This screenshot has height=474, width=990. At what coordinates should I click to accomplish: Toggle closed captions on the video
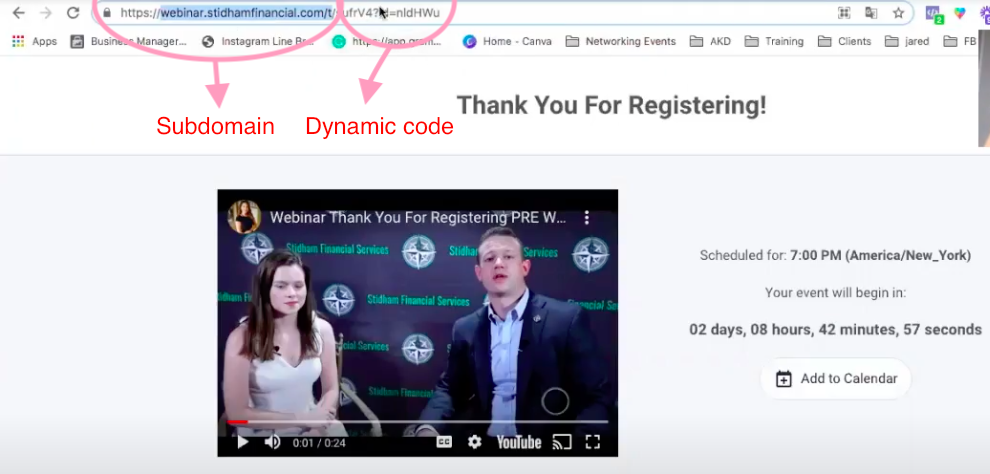pos(444,442)
